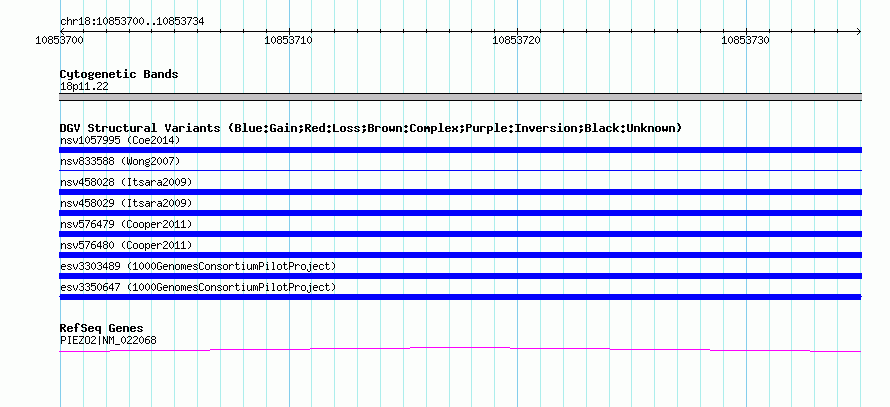Click the arrowhead at ruler's right end
Image resolution: width=890 pixels, height=407 pixels.
(x=858, y=31)
